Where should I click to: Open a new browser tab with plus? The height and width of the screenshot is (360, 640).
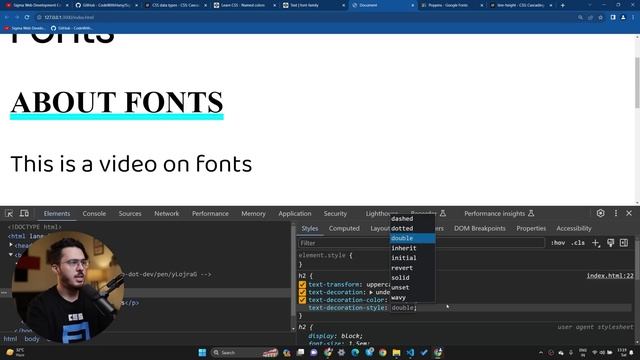click(562, 5)
